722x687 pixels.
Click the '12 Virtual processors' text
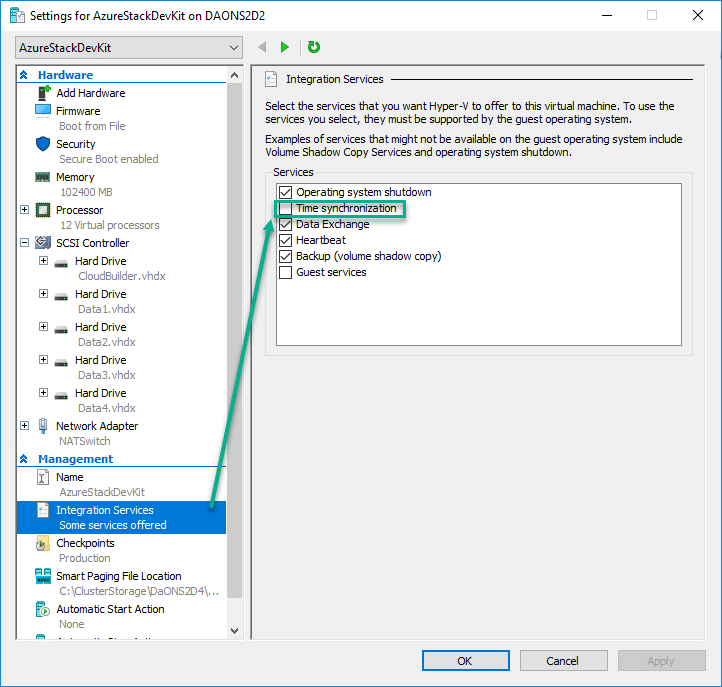[x=110, y=225]
